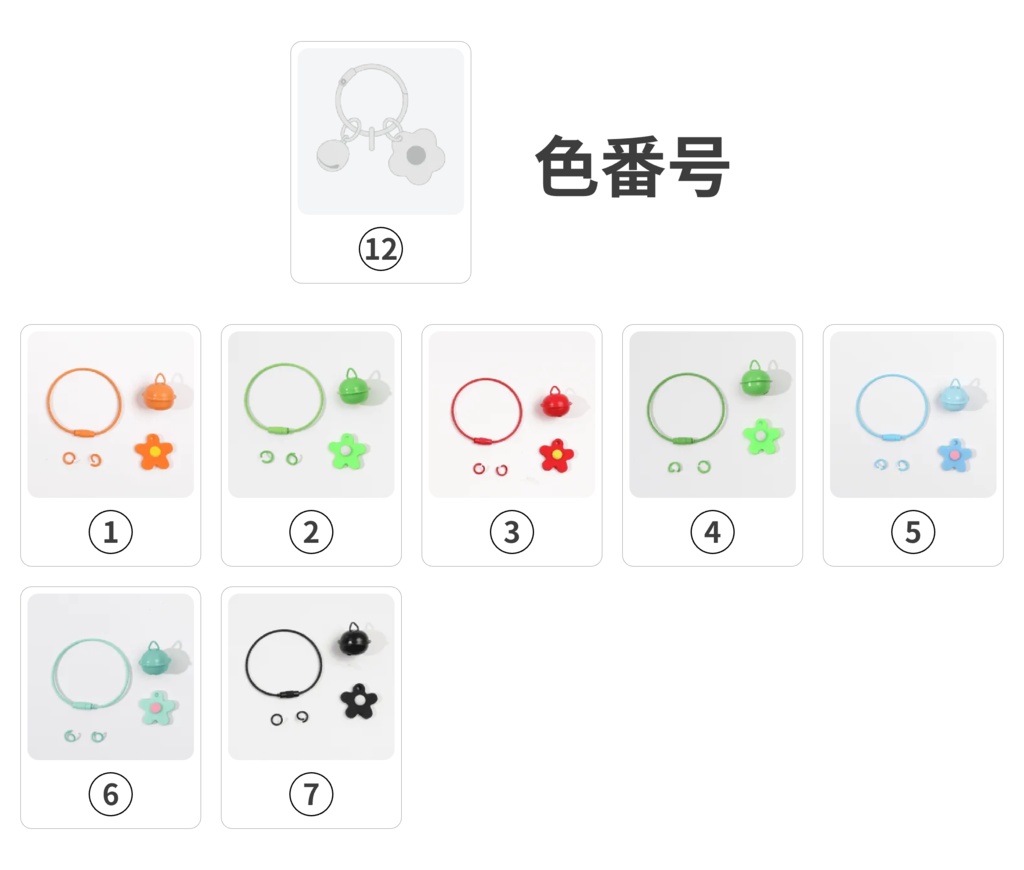
Task: Pick the light blue keyring set photo
Action: (912, 414)
